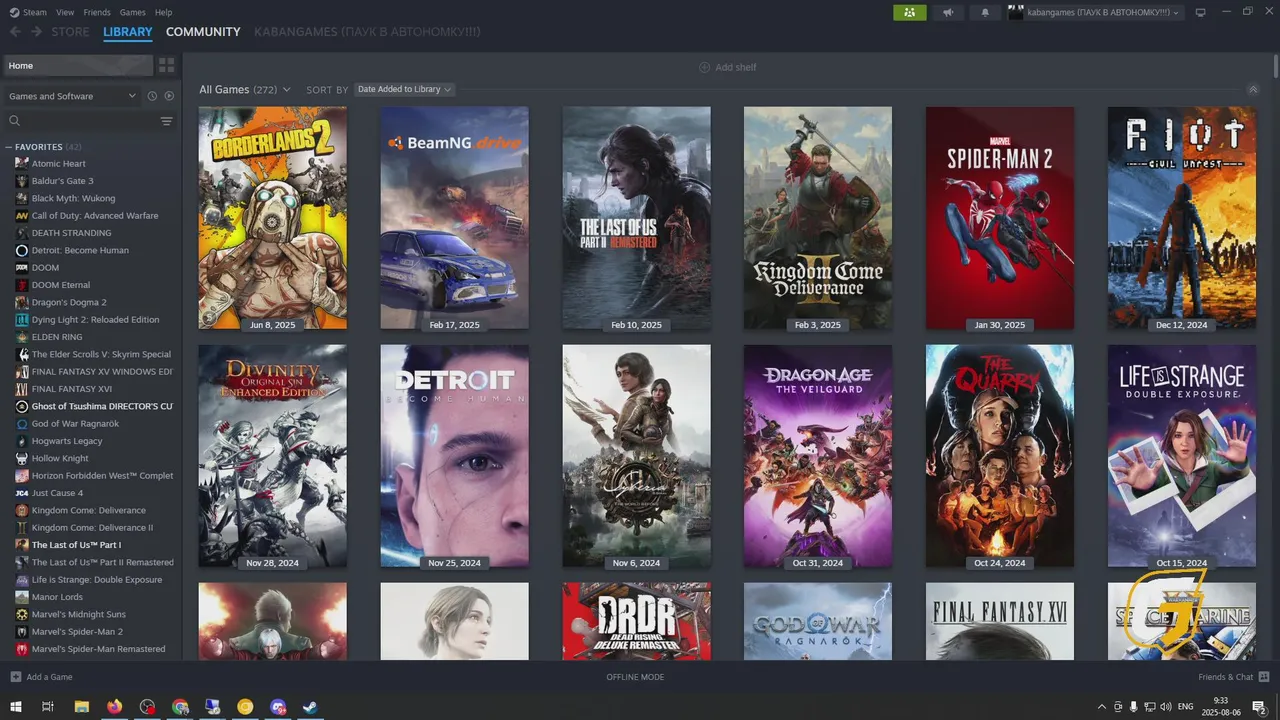
Task: Click the Add a Game plus icon
Action: point(15,677)
